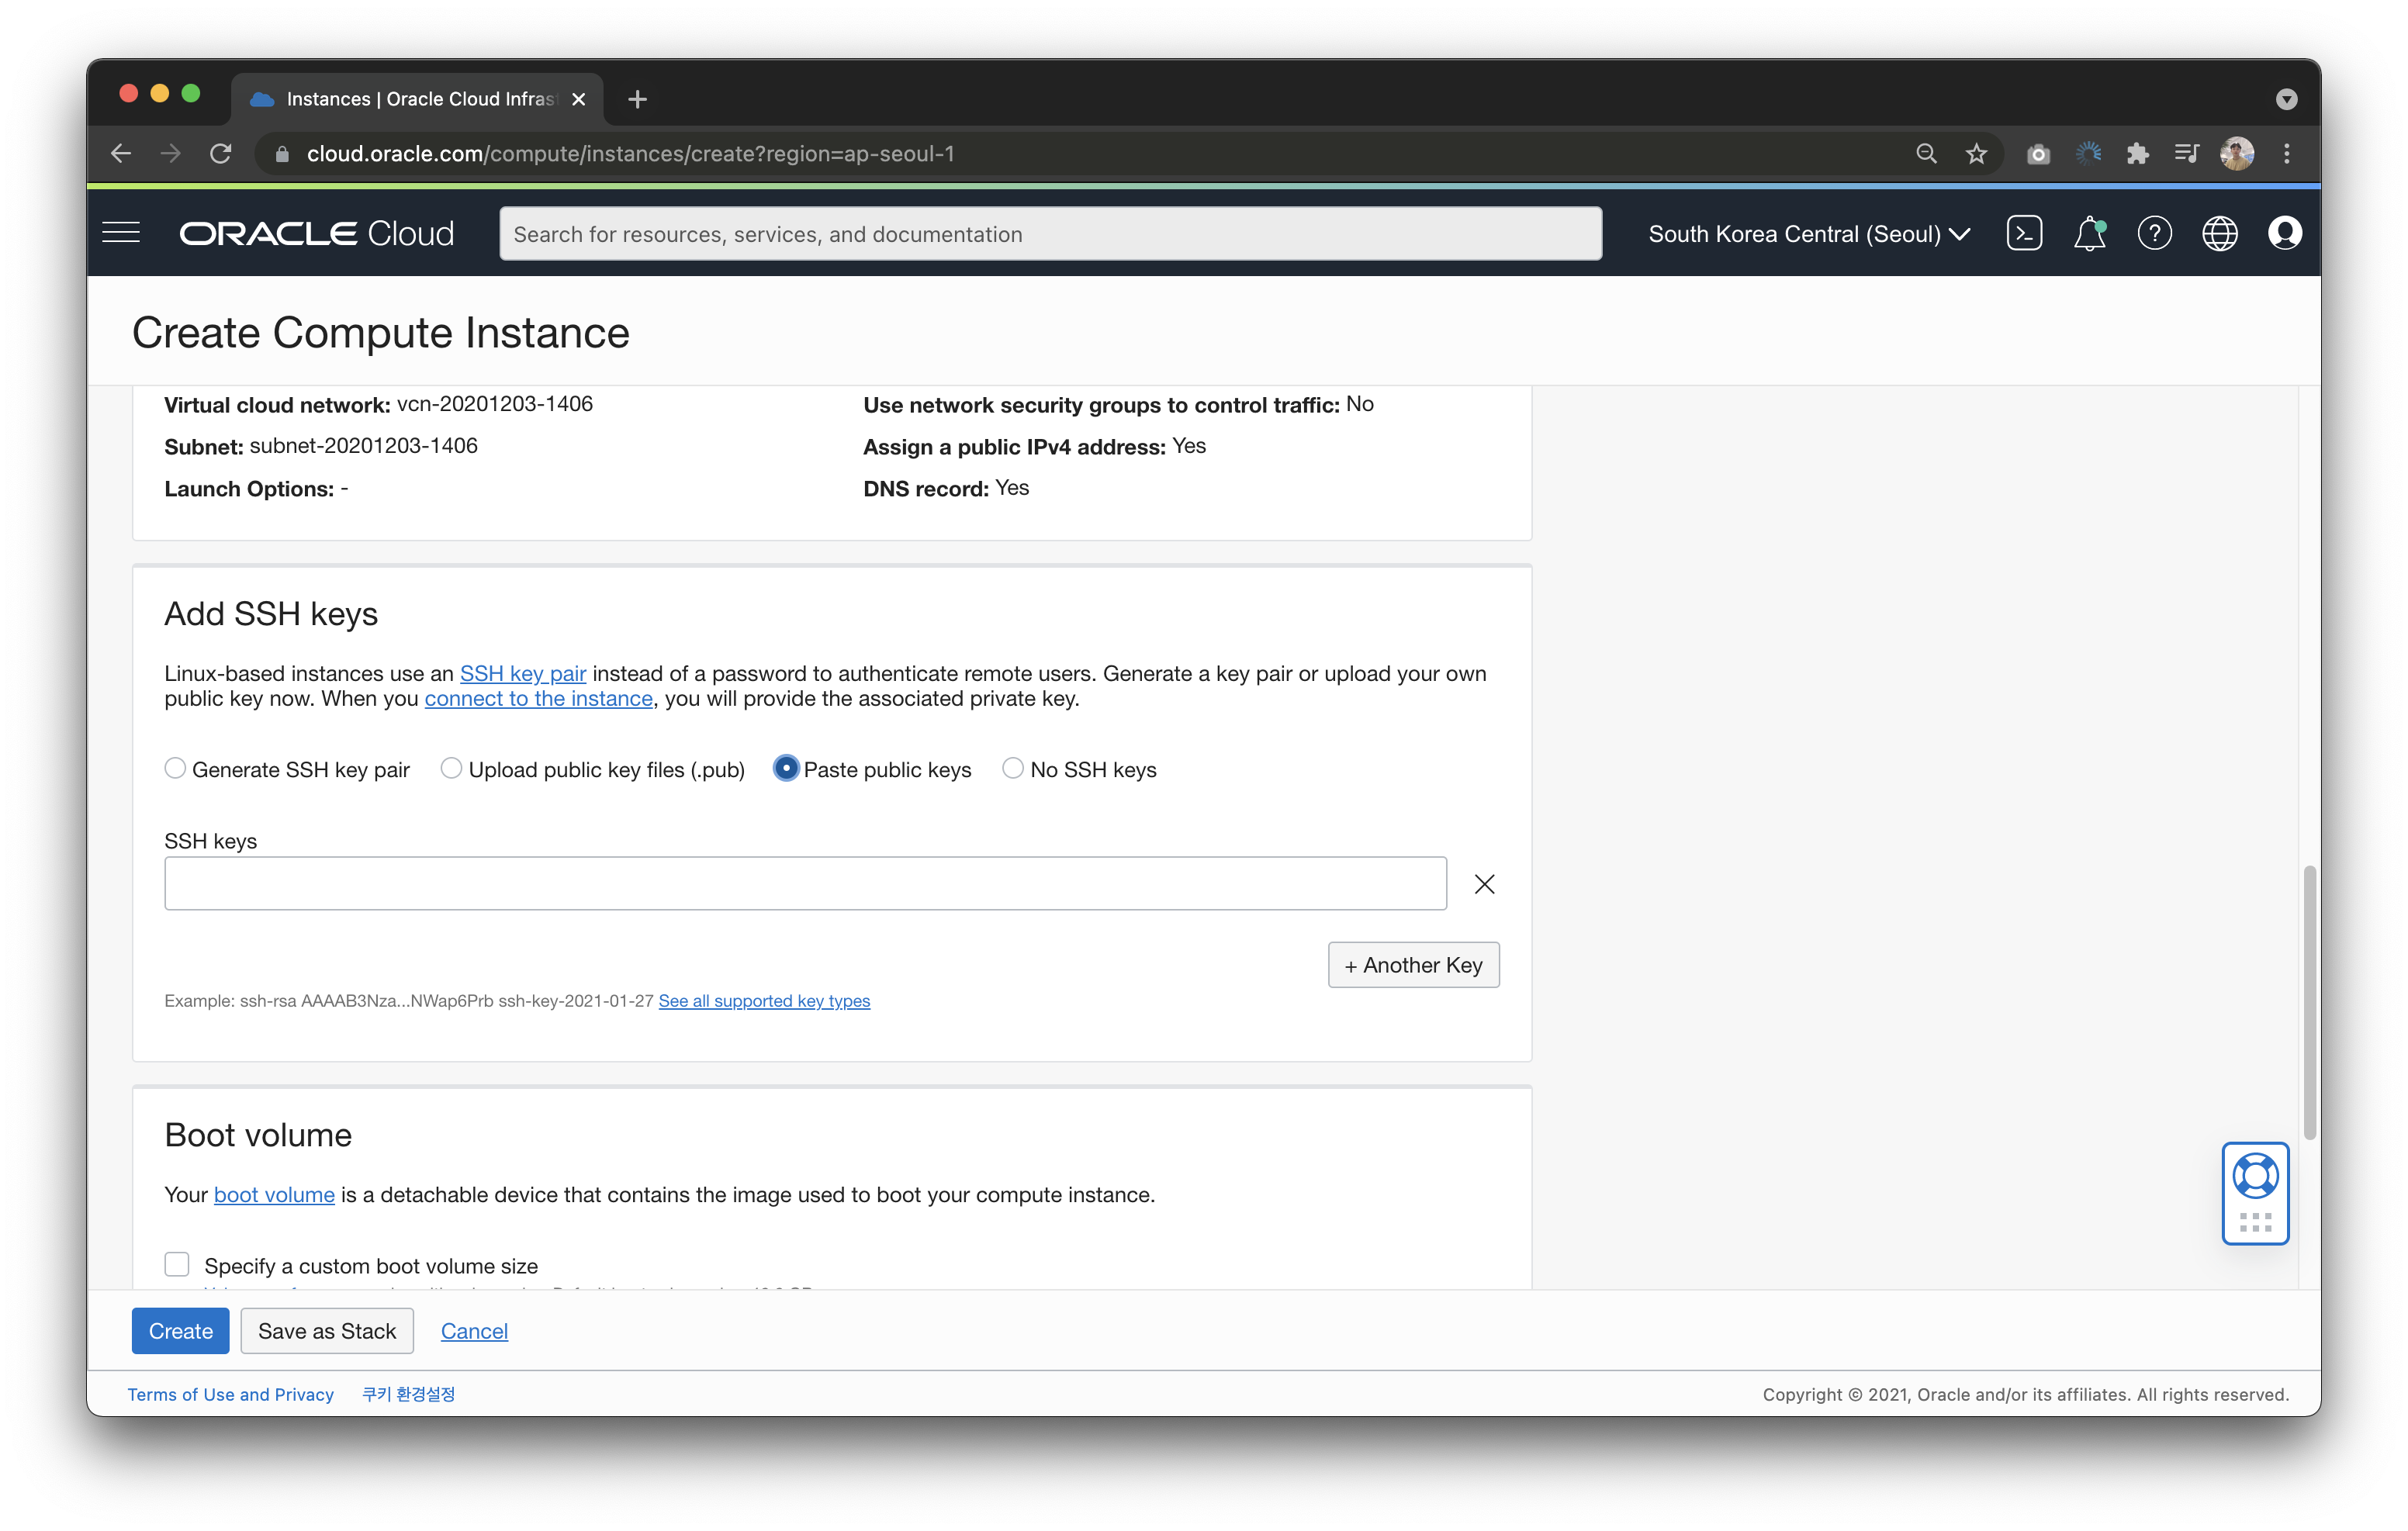Viewport: 2408px width, 1531px height.
Task: Open Chrome's three-dot menu
Action: pyautogui.click(x=2286, y=153)
